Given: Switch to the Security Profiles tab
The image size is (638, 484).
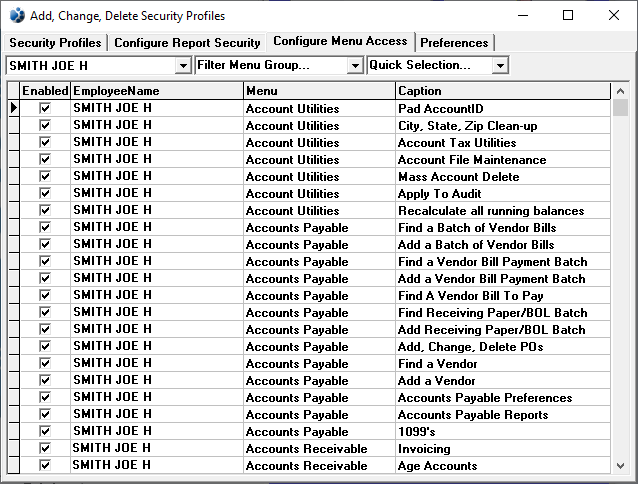Looking at the screenshot, I should (55, 43).
